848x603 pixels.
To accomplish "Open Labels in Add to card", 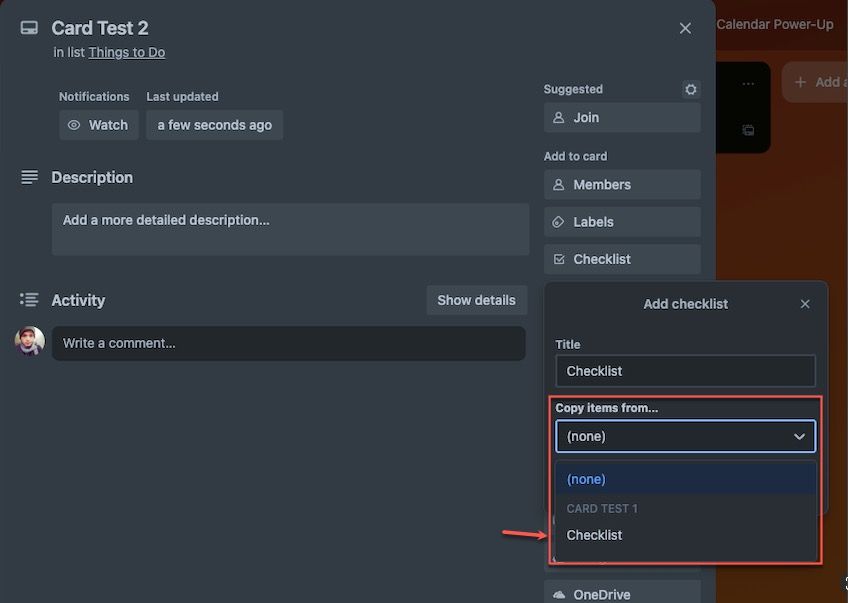I will coord(622,222).
